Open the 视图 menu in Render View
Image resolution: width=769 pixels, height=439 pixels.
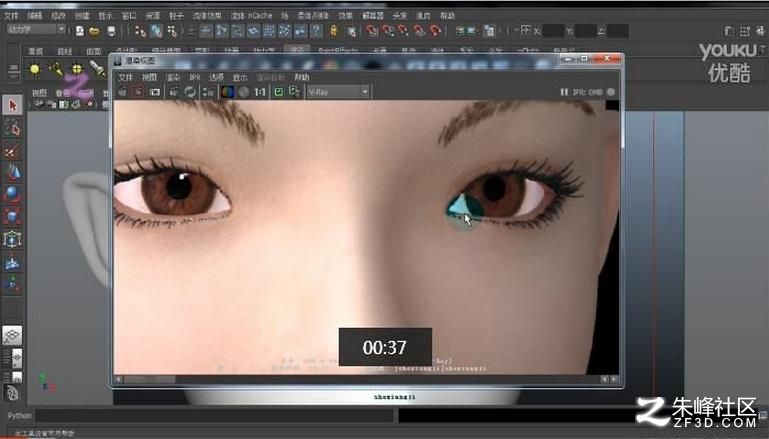click(149, 77)
